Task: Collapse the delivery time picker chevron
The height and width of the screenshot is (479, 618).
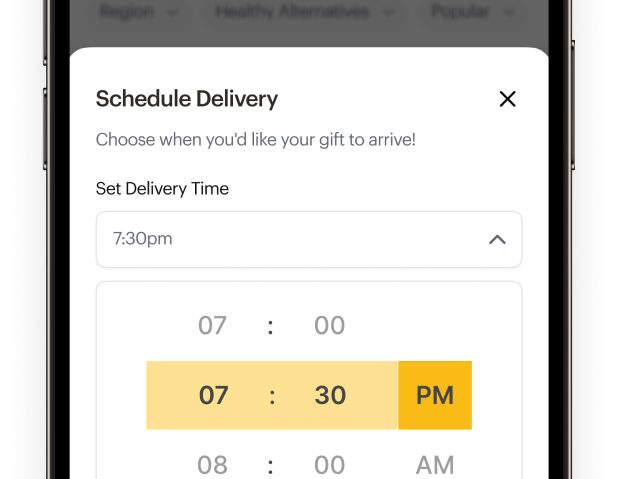Action: pyautogui.click(x=497, y=240)
